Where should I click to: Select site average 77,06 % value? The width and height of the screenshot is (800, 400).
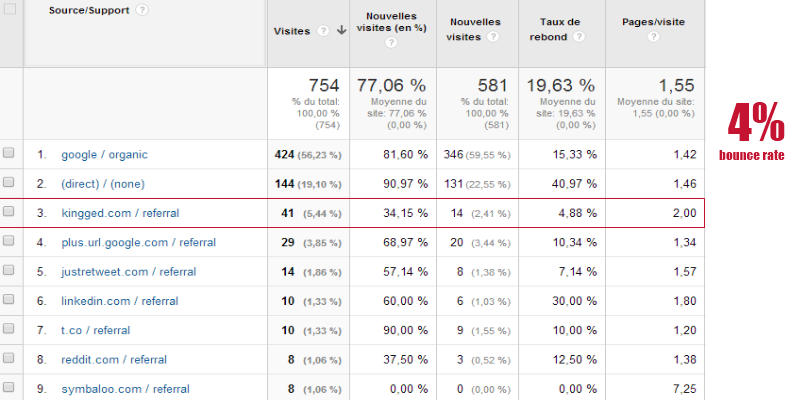(x=391, y=85)
